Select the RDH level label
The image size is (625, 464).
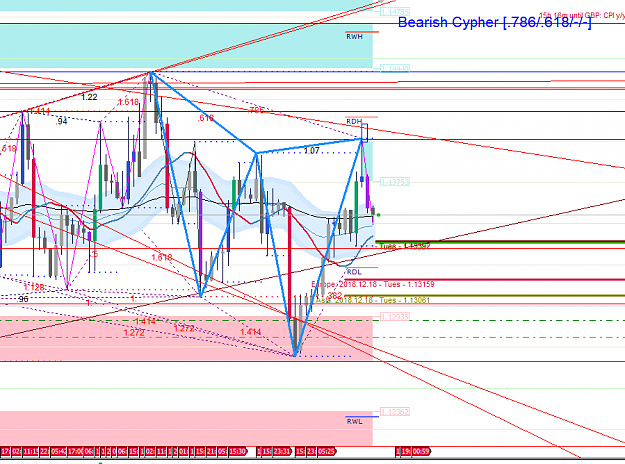[354, 121]
